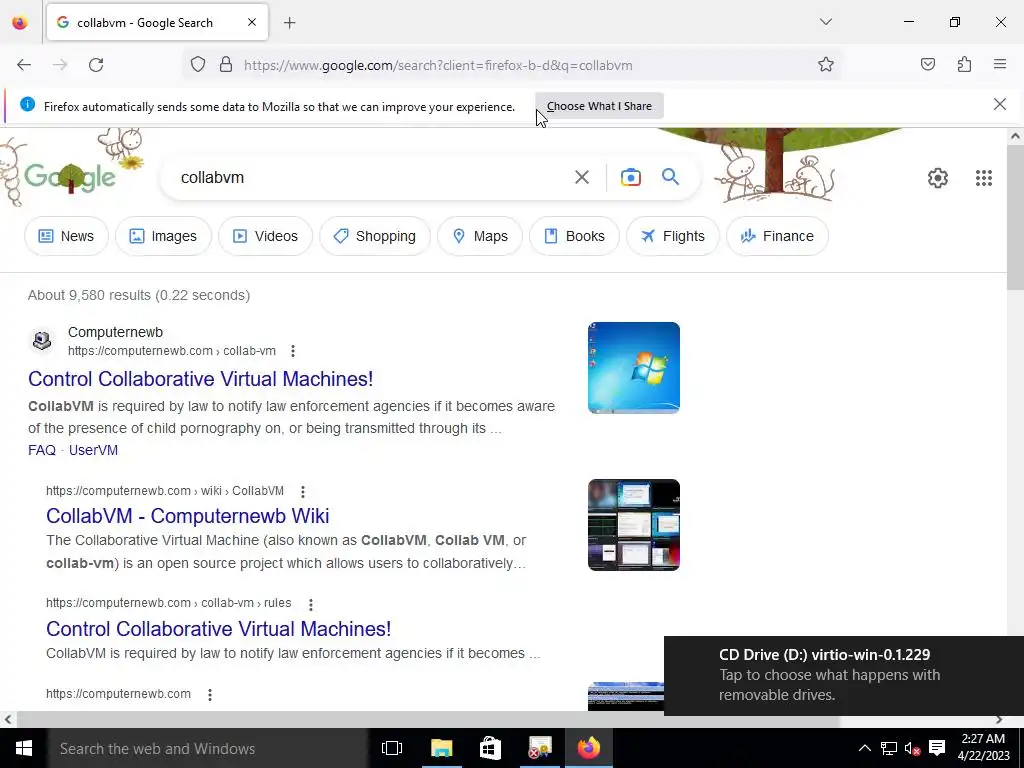The image size is (1024, 768).
Task: Click the scroll up arrow
Action: (x=1015, y=136)
